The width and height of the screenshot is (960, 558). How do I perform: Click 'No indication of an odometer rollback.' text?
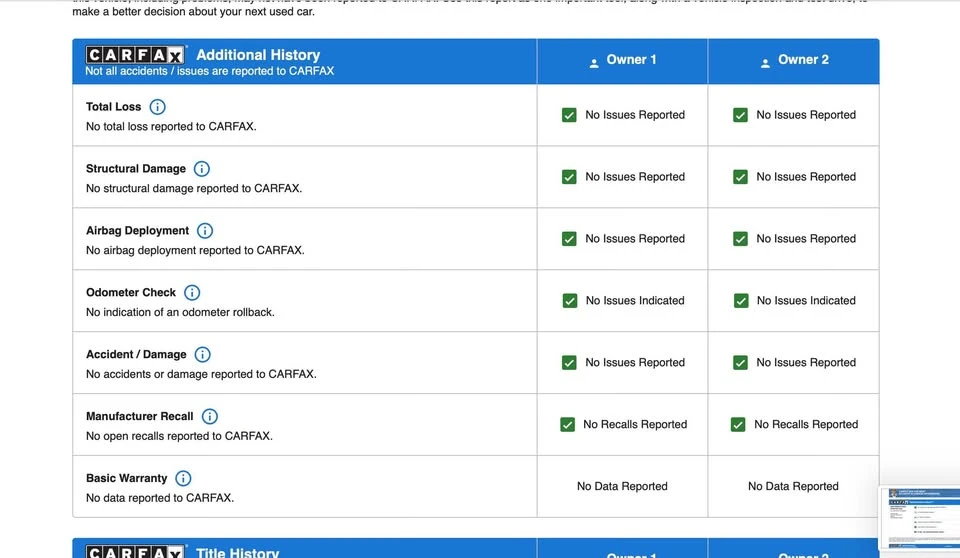180,312
